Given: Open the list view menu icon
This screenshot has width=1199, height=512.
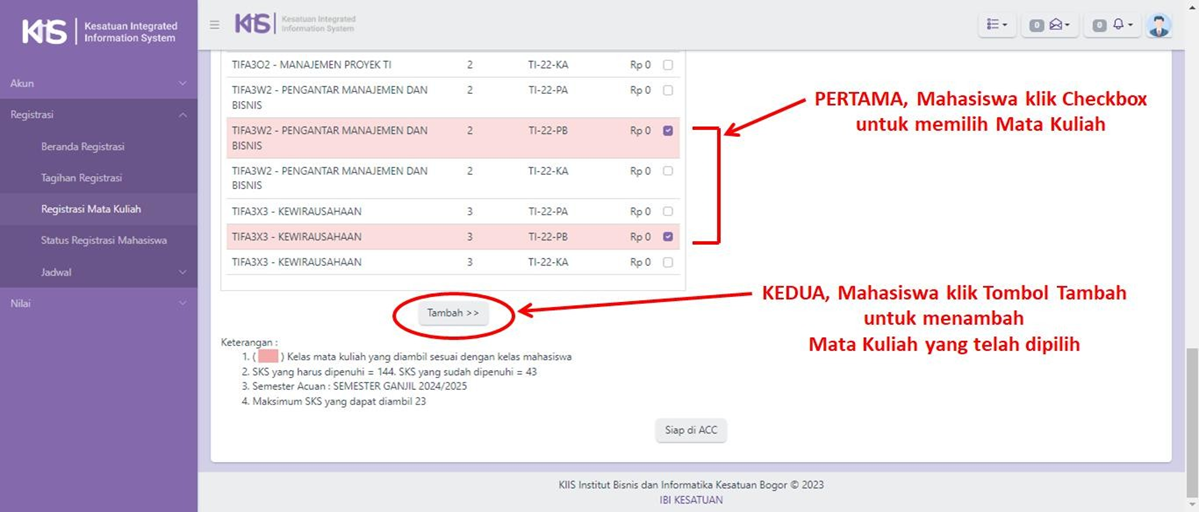Looking at the screenshot, I should (997, 25).
